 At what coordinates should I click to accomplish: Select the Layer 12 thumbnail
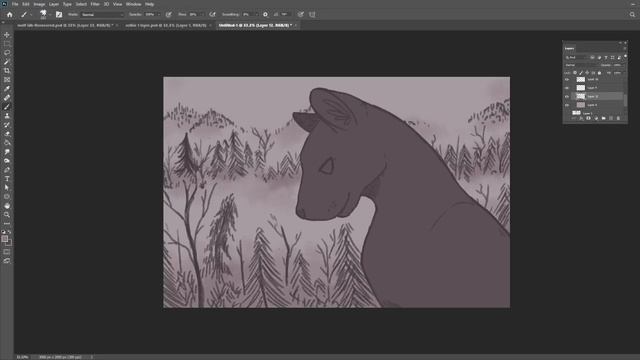580,96
